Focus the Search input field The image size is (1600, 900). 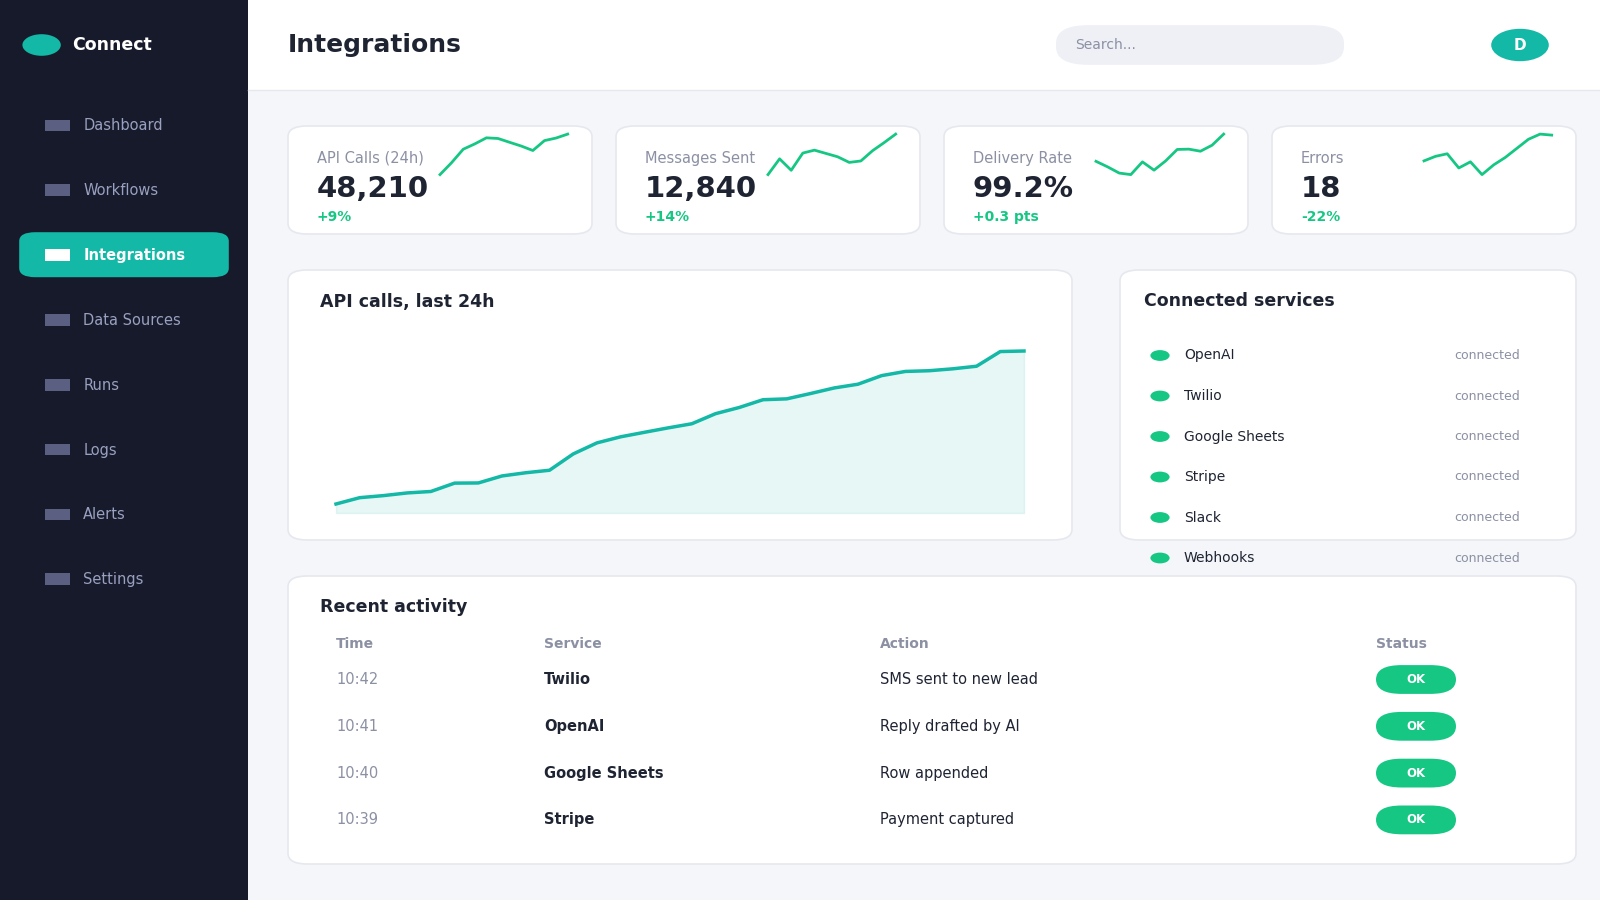[x=1200, y=45]
